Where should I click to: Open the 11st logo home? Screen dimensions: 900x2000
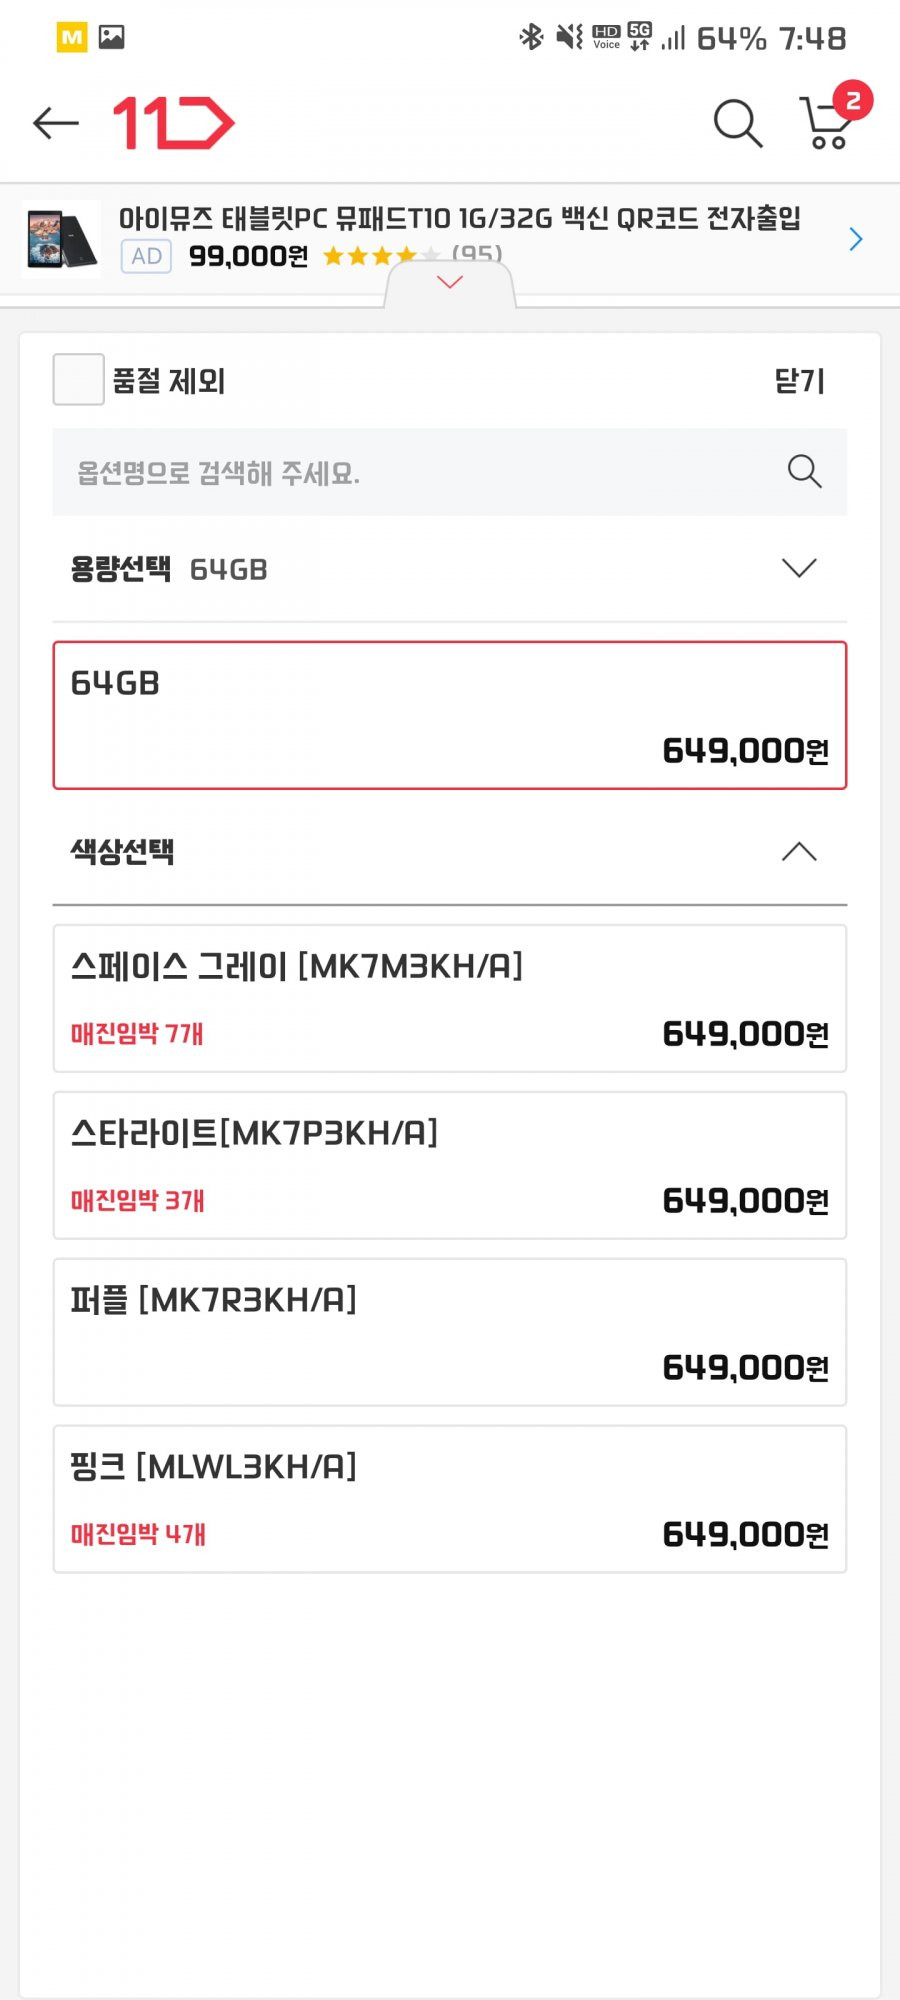click(x=174, y=123)
